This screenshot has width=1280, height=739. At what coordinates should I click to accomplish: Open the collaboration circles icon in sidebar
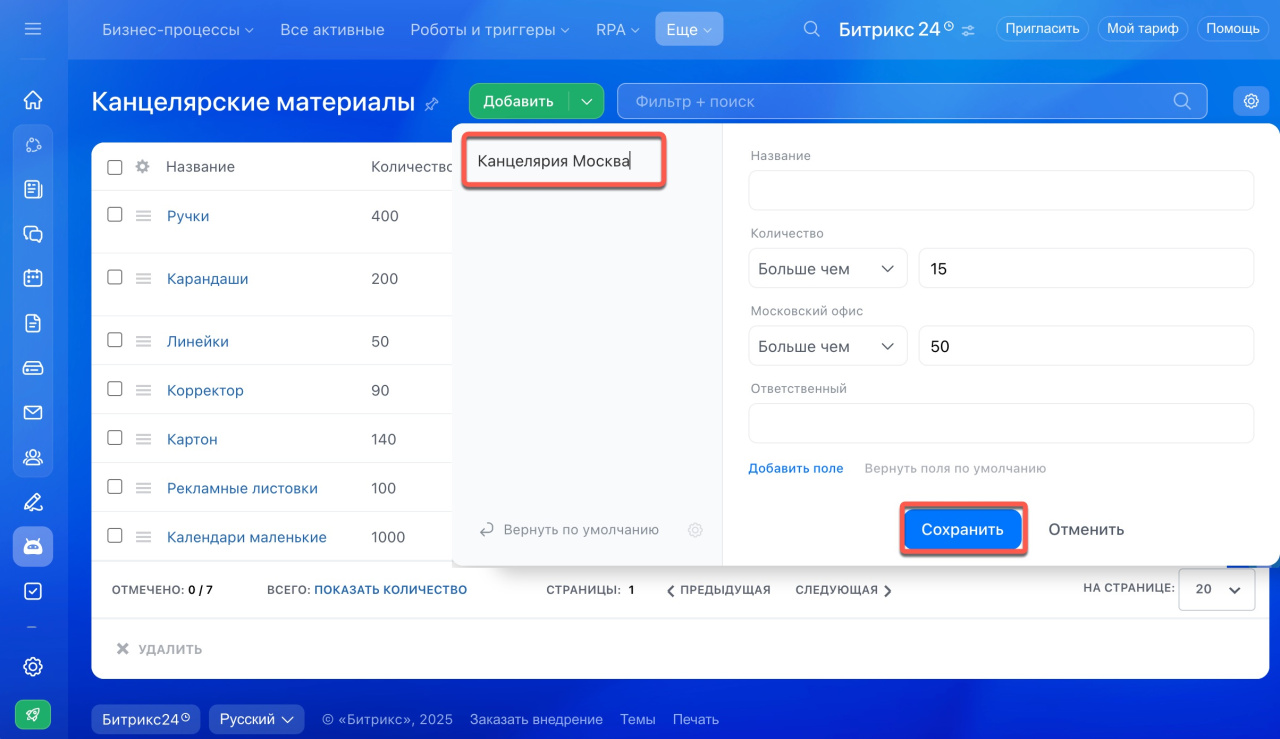(33, 145)
